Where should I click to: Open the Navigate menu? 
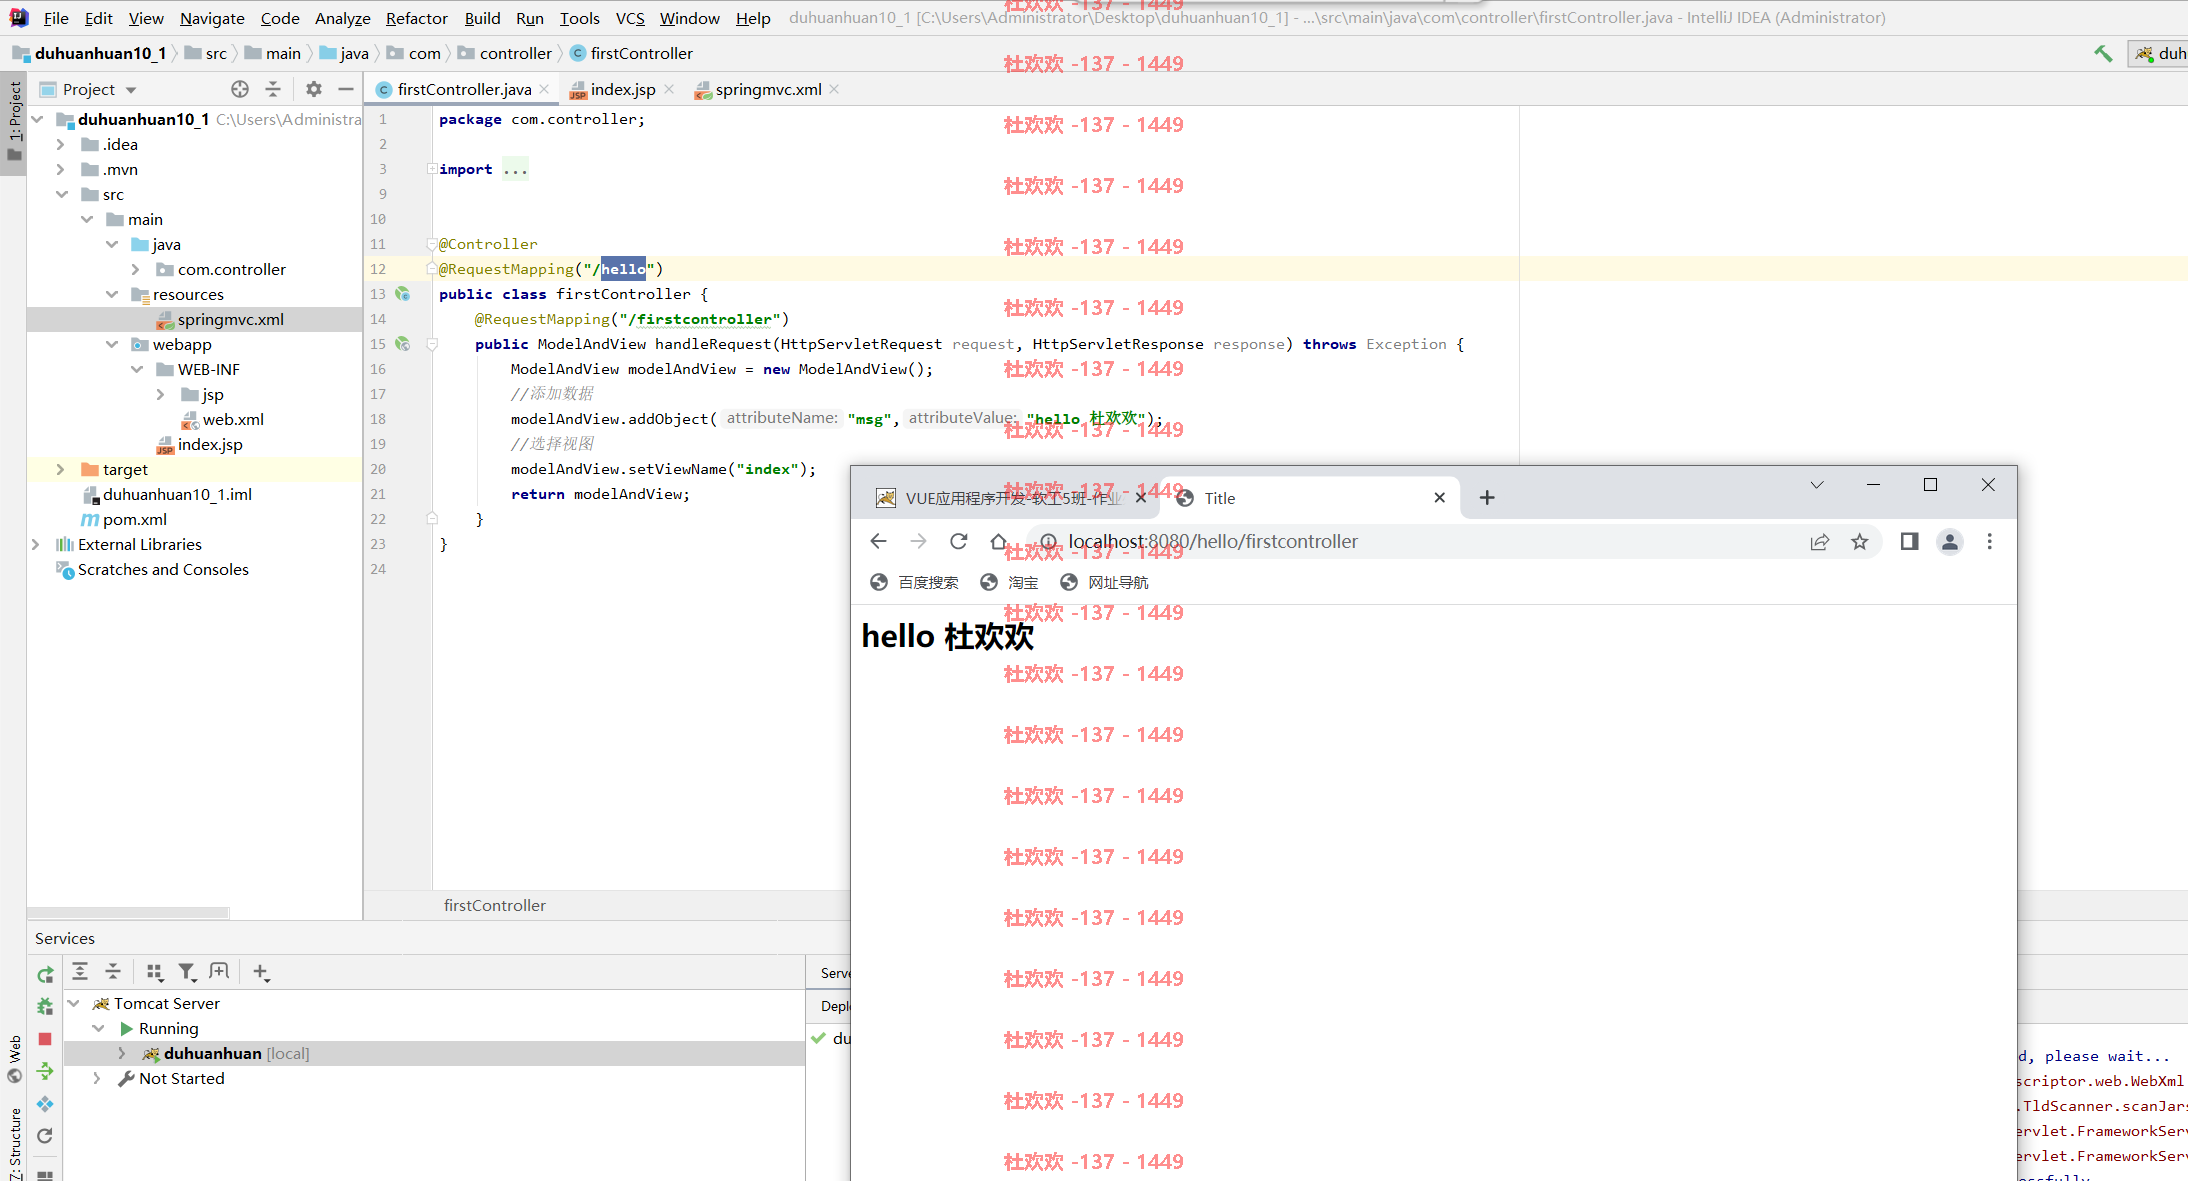click(x=212, y=18)
